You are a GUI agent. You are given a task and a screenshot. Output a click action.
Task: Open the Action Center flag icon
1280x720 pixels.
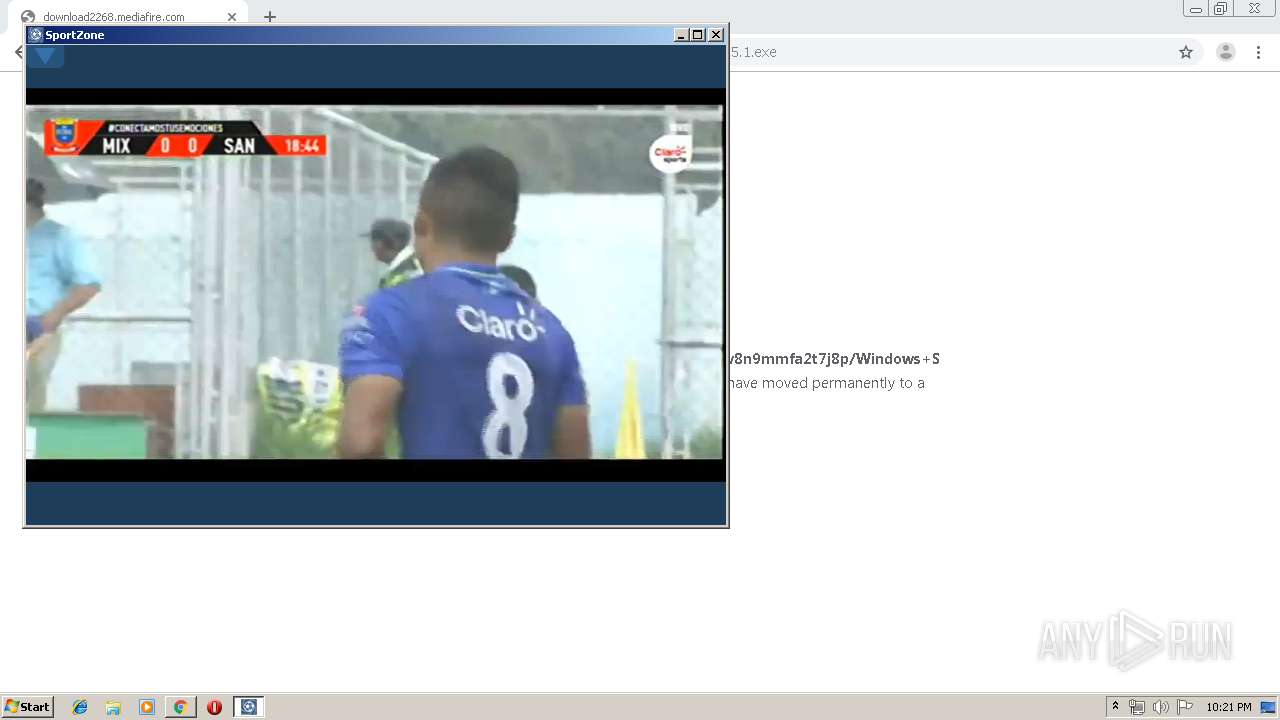pos(1185,707)
